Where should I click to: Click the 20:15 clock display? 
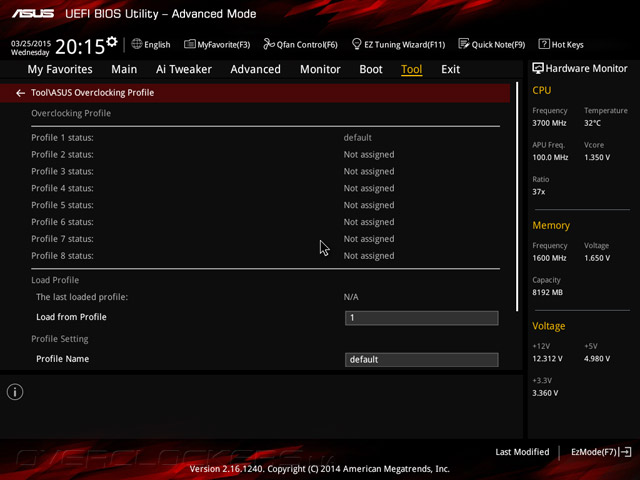(x=80, y=47)
